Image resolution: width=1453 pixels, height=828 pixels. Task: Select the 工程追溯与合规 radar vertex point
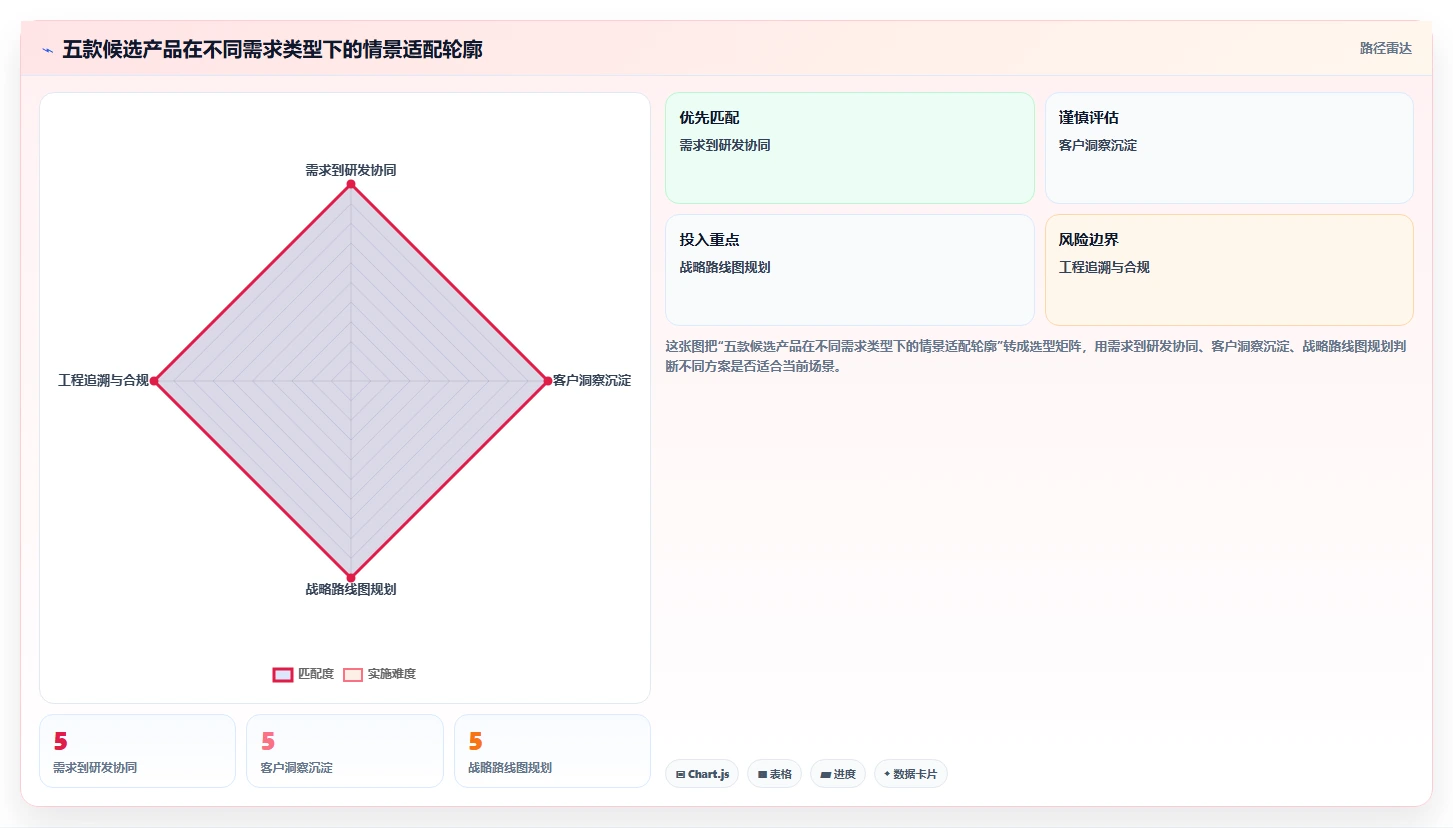[x=154, y=381]
